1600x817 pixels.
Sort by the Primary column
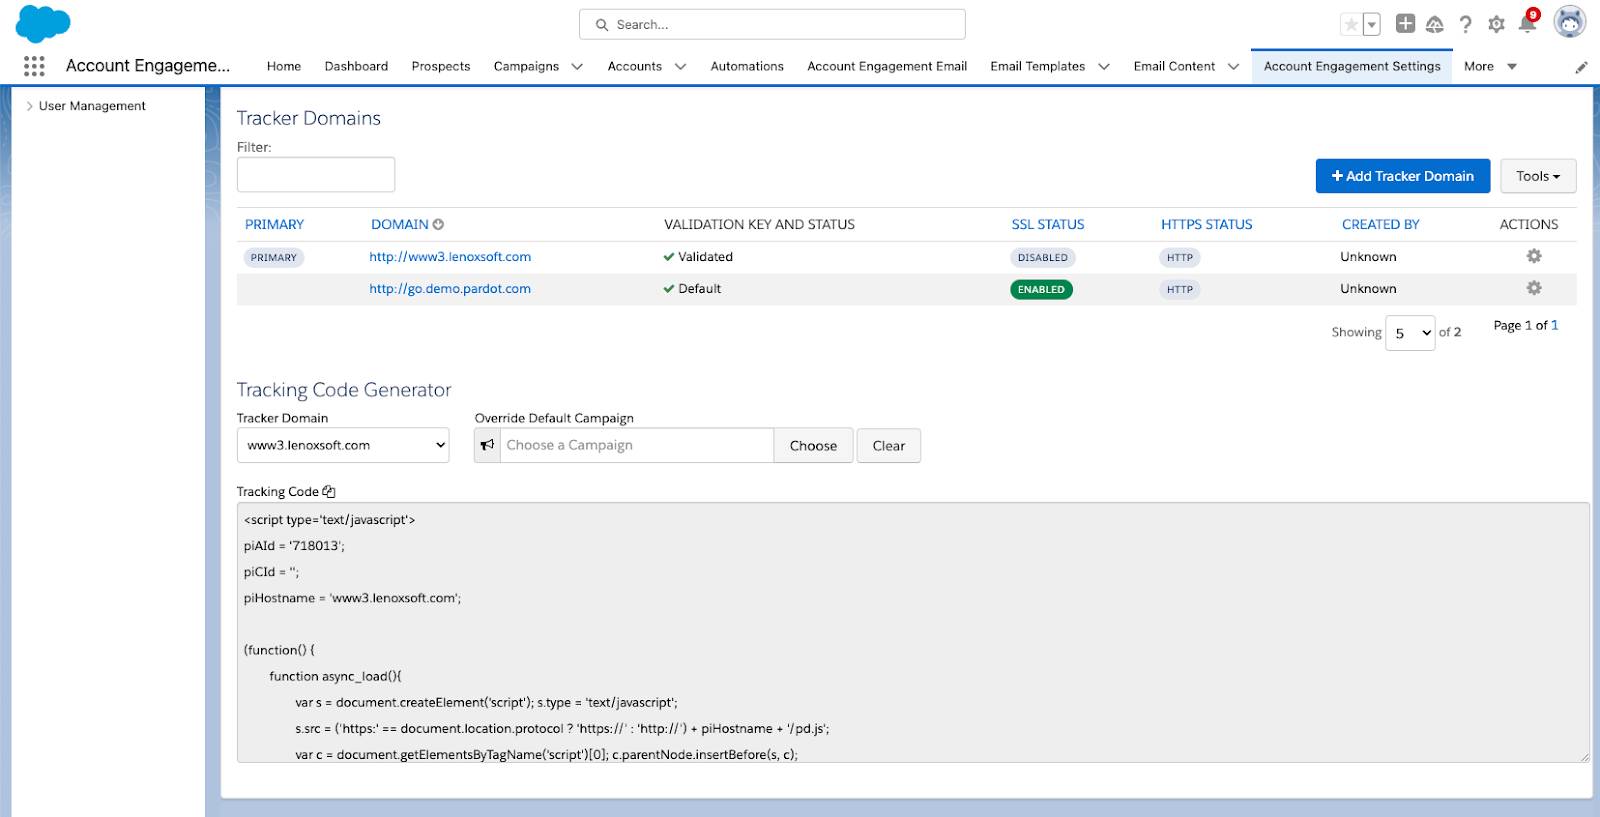coord(274,224)
